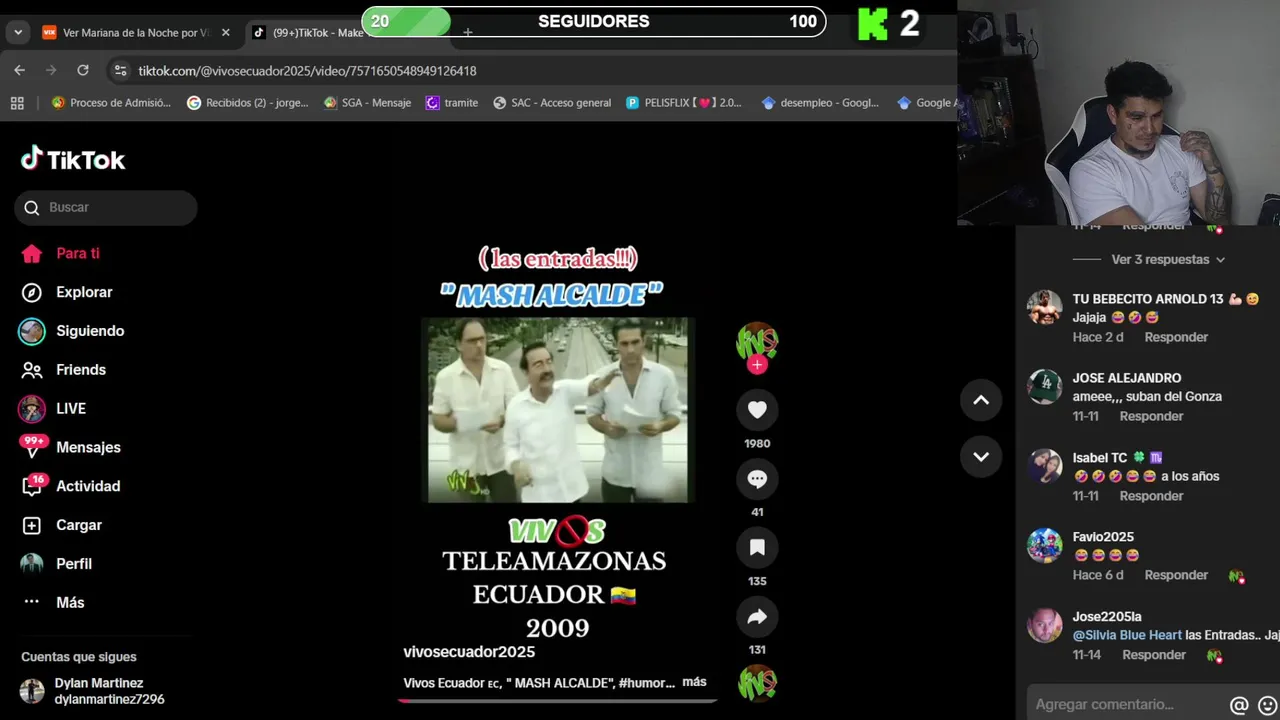Reply to TU BEBECITO ARNOLD 13 comment
Image resolution: width=1280 pixels, height=720 pixels.
(x=1176, y=337)
